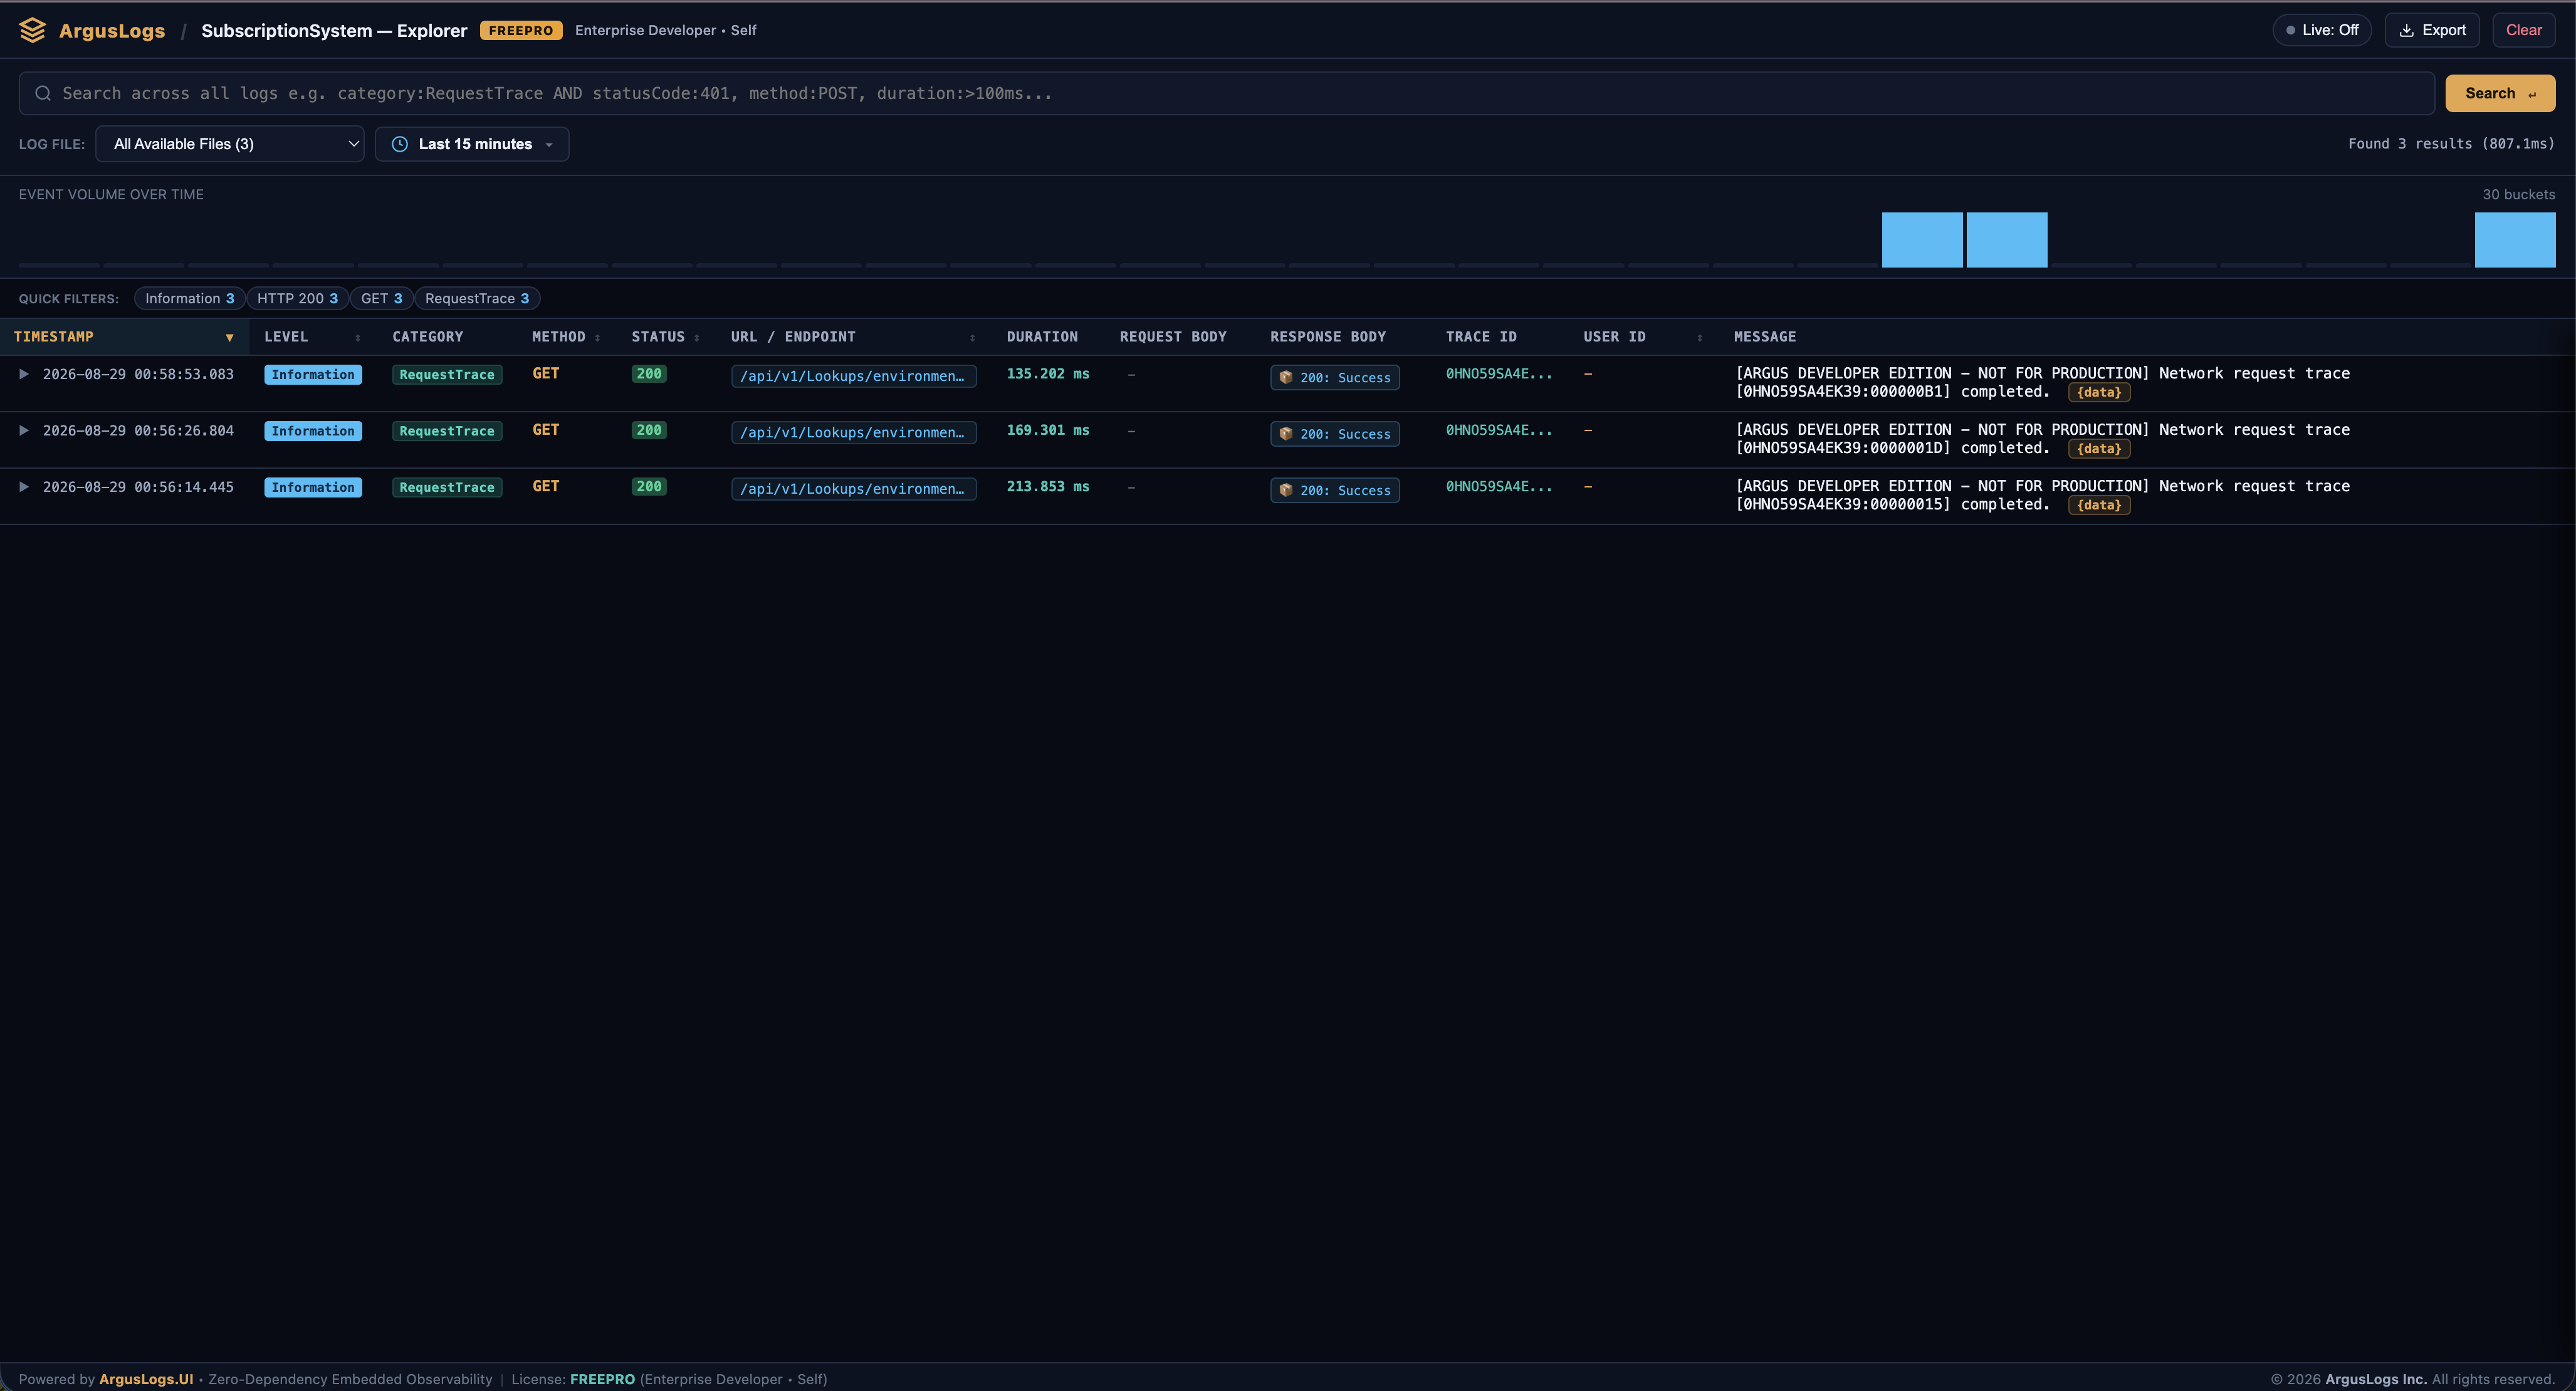Click the 169.301 ms duration value
The height and width of the screenshot is (1391, 2576).
(1048, 430)
